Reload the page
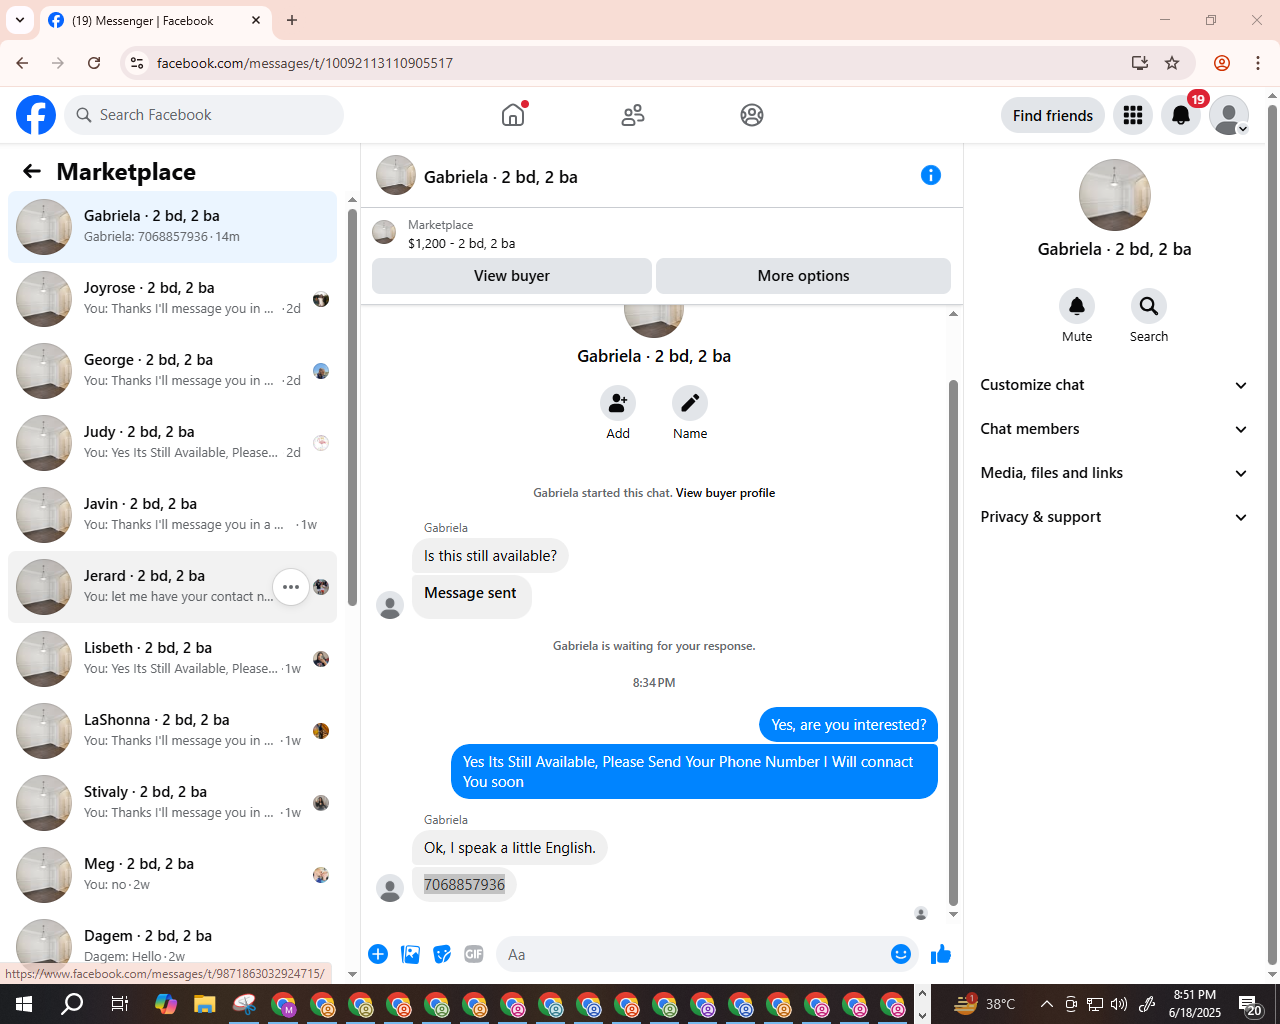Viewport: 1280px width, 1024px height. pyautogui.click(x=94, y=63)
